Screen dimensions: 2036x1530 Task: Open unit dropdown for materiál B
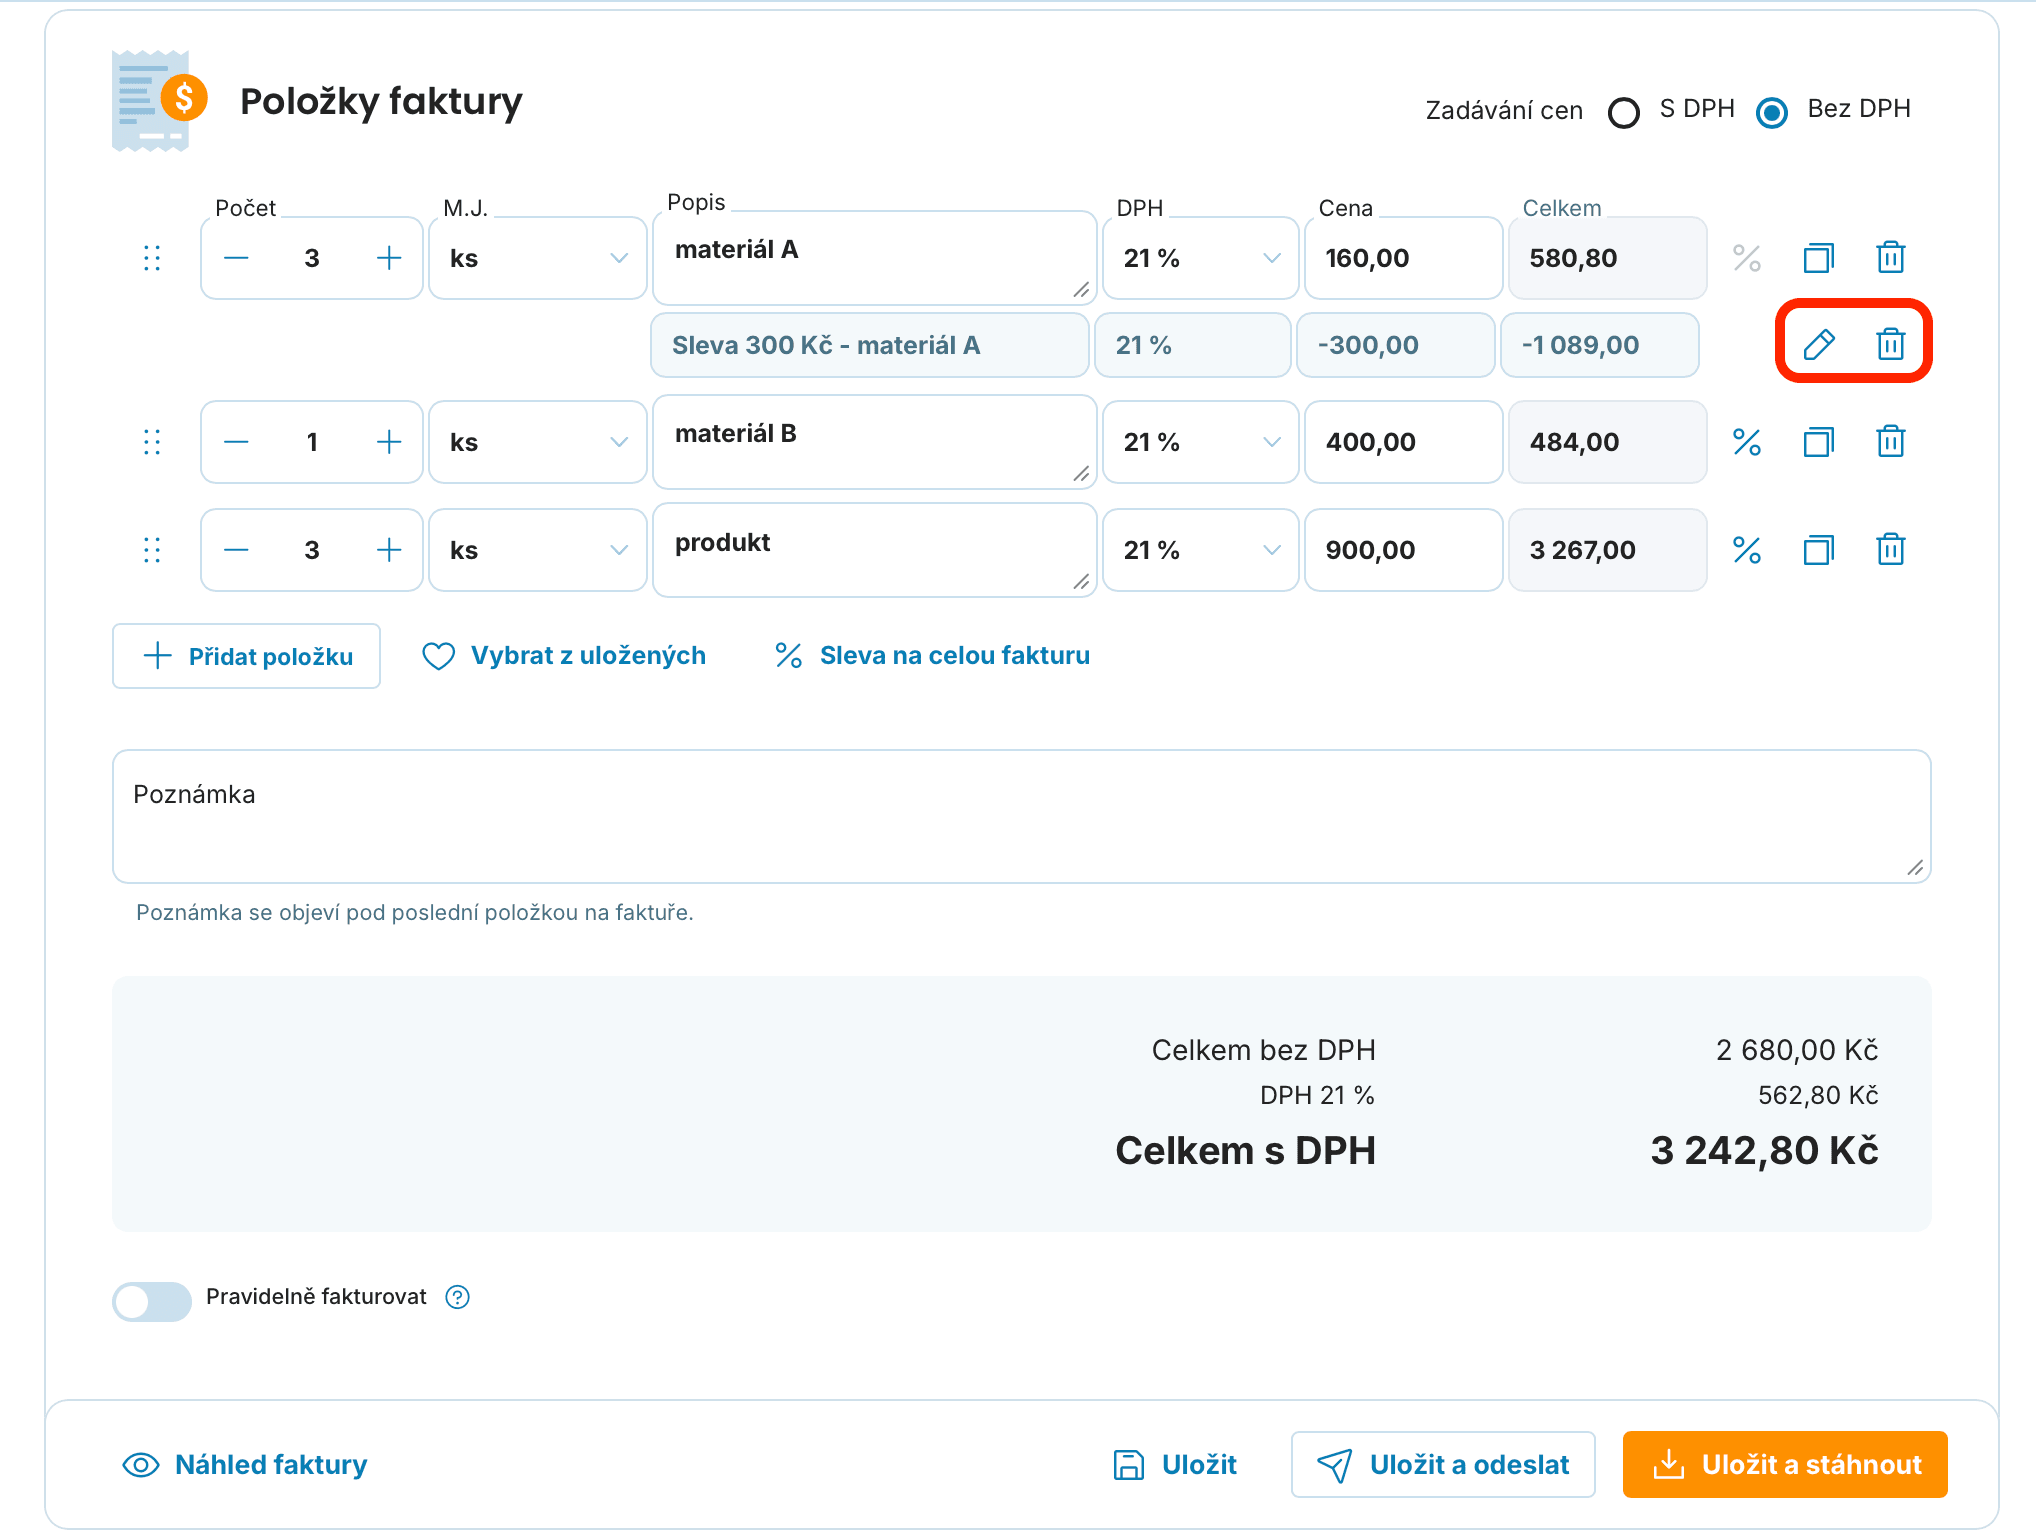pyautogui.click(x=538, y=442)
